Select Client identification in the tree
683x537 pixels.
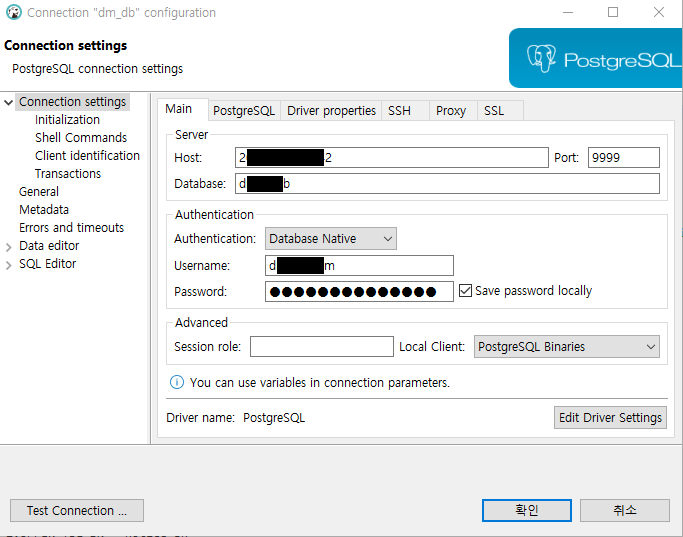pyautogui.click(x=87, y=155)
